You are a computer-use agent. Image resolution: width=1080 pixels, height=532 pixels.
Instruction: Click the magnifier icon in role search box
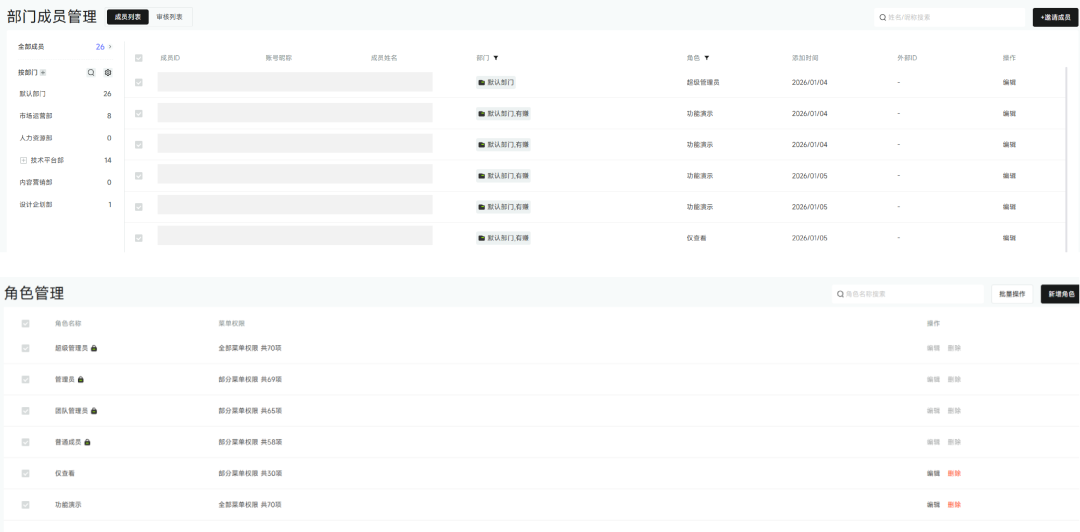click(x=840, y=294)
